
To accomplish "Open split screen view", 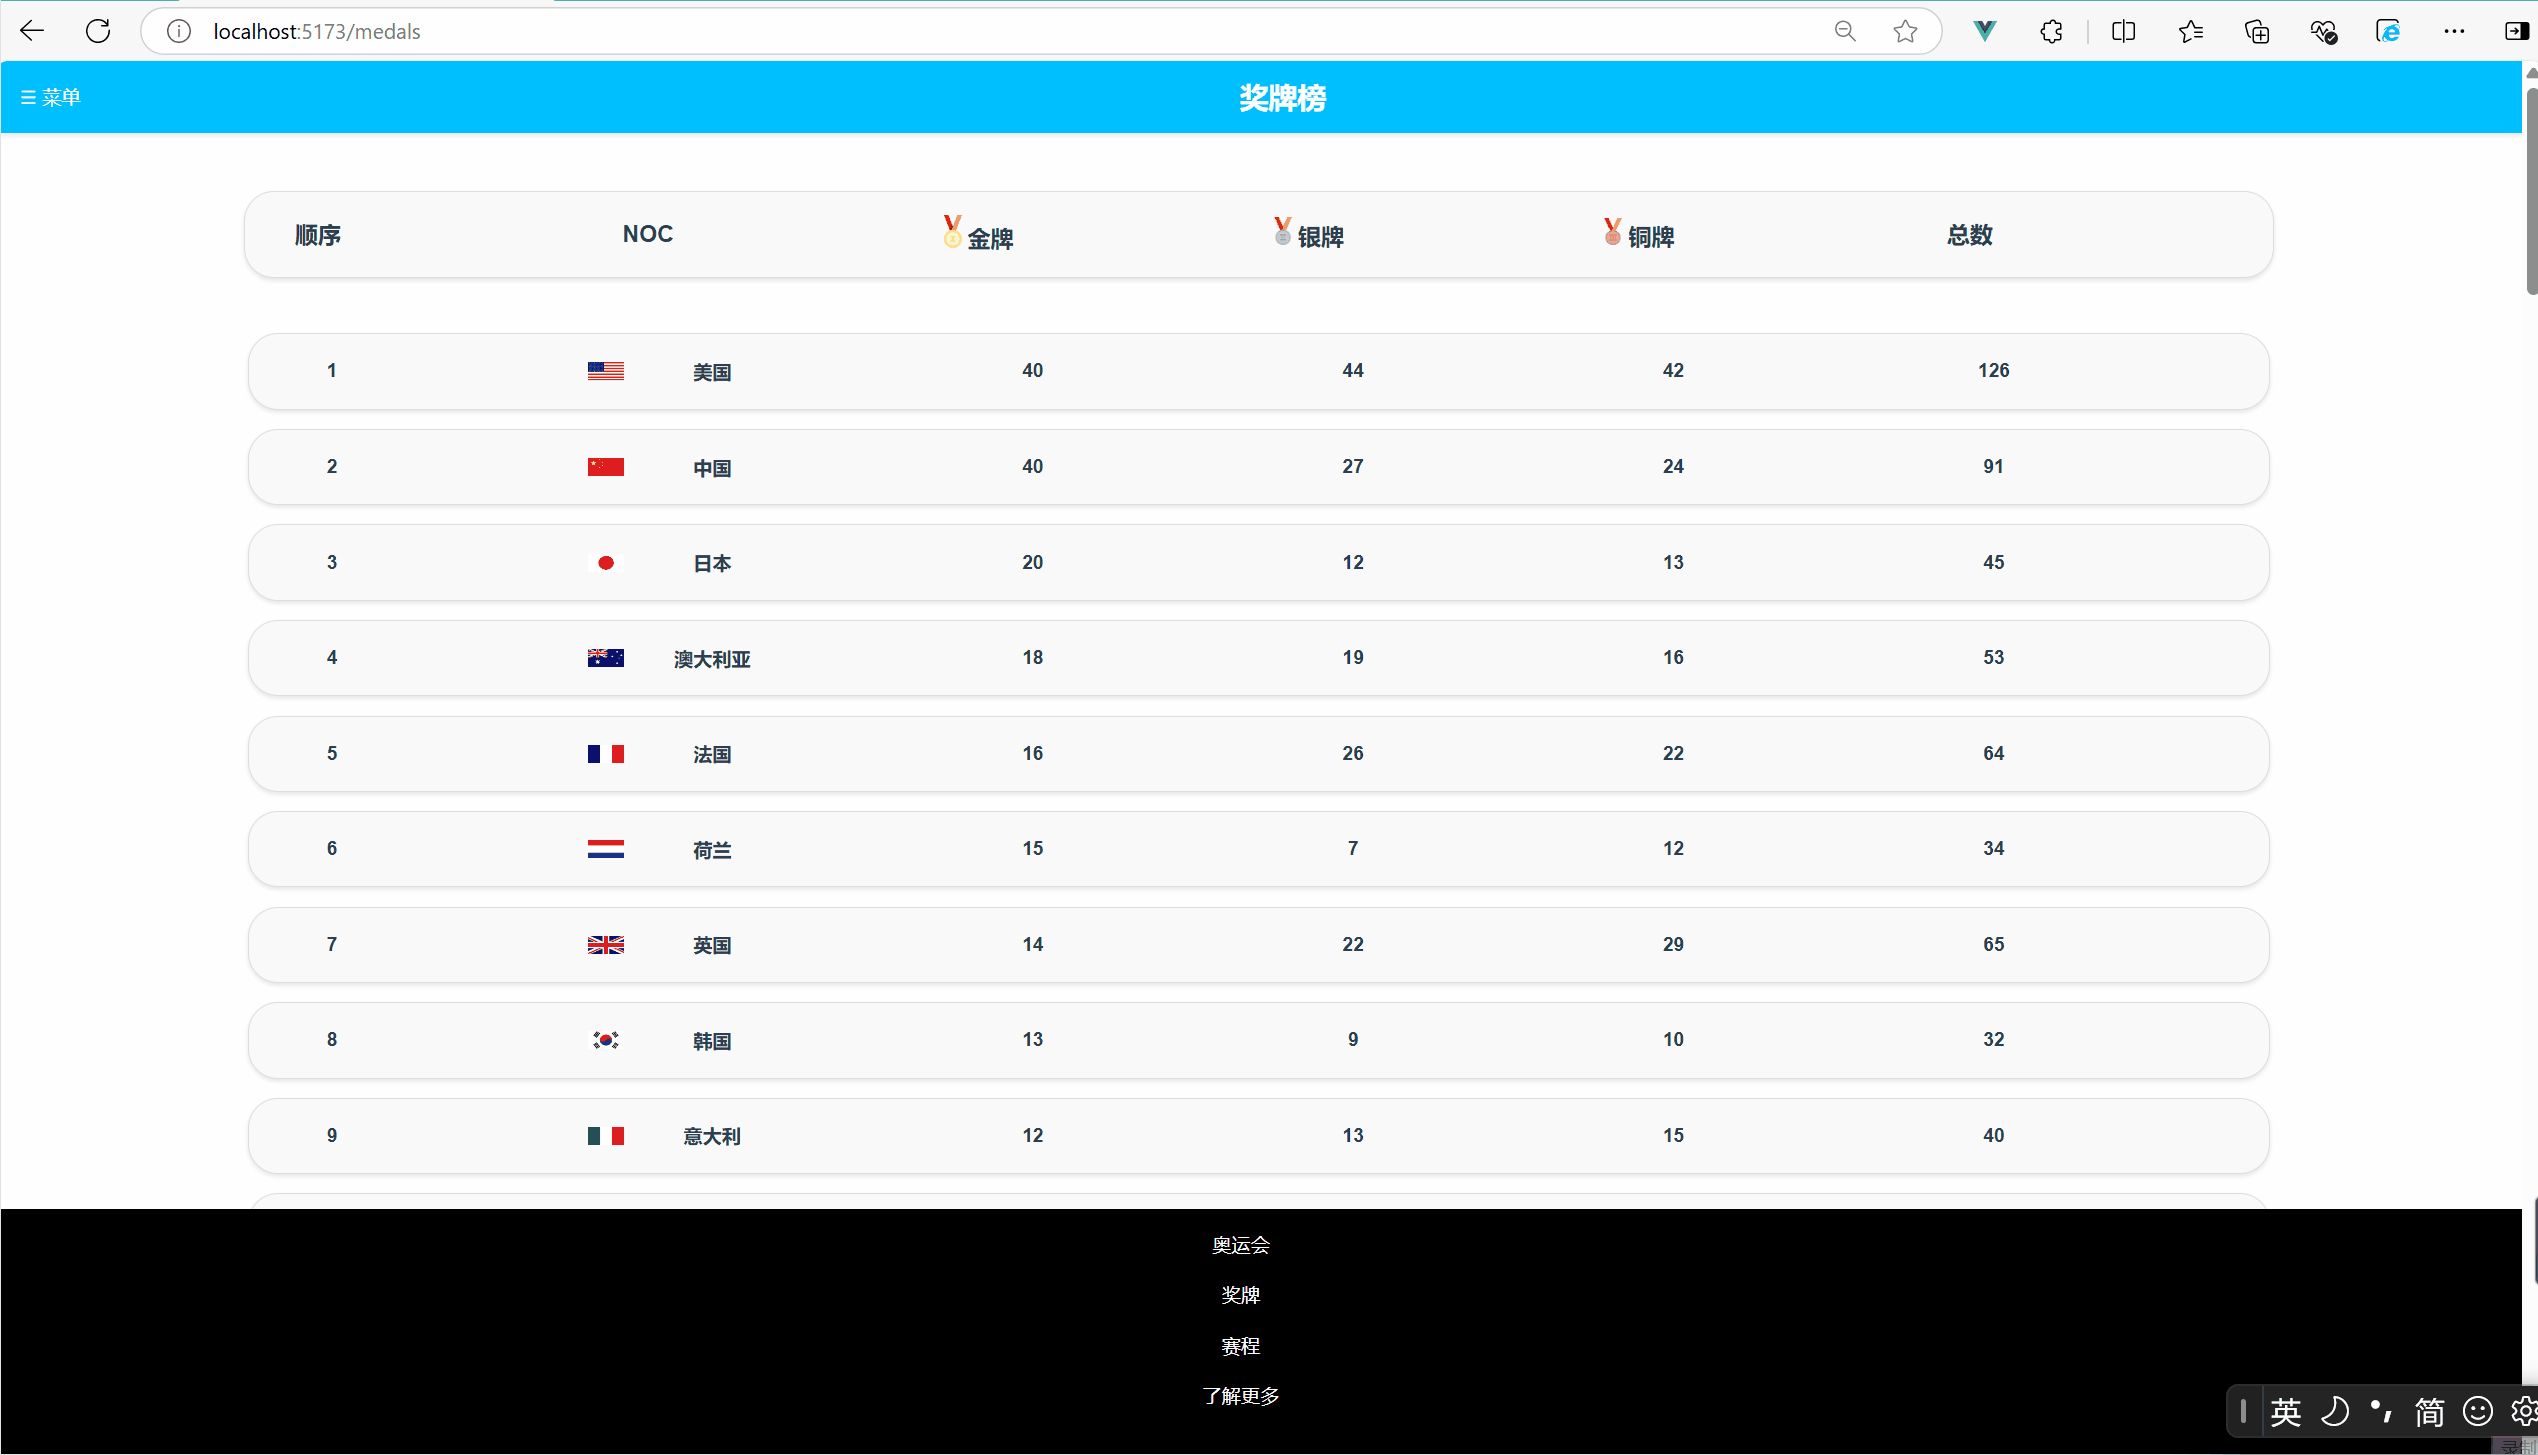I will [2123, 31].
